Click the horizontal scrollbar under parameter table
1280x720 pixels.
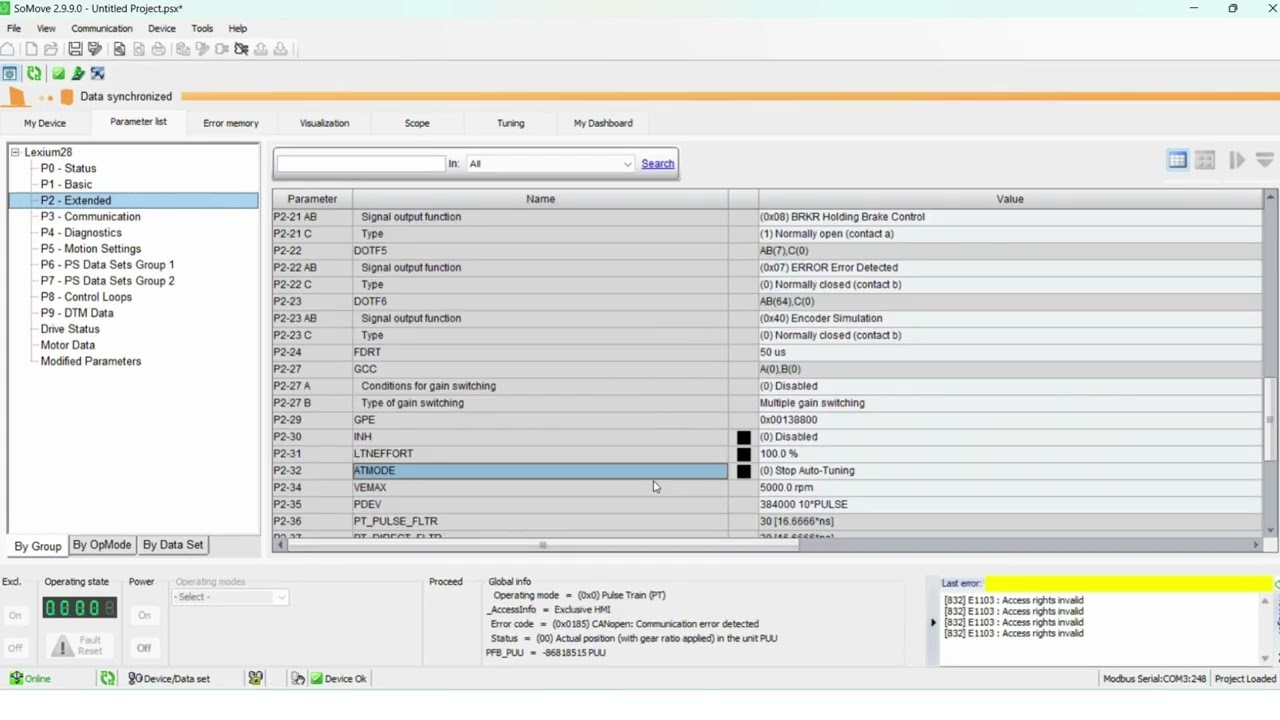(766, 545)
